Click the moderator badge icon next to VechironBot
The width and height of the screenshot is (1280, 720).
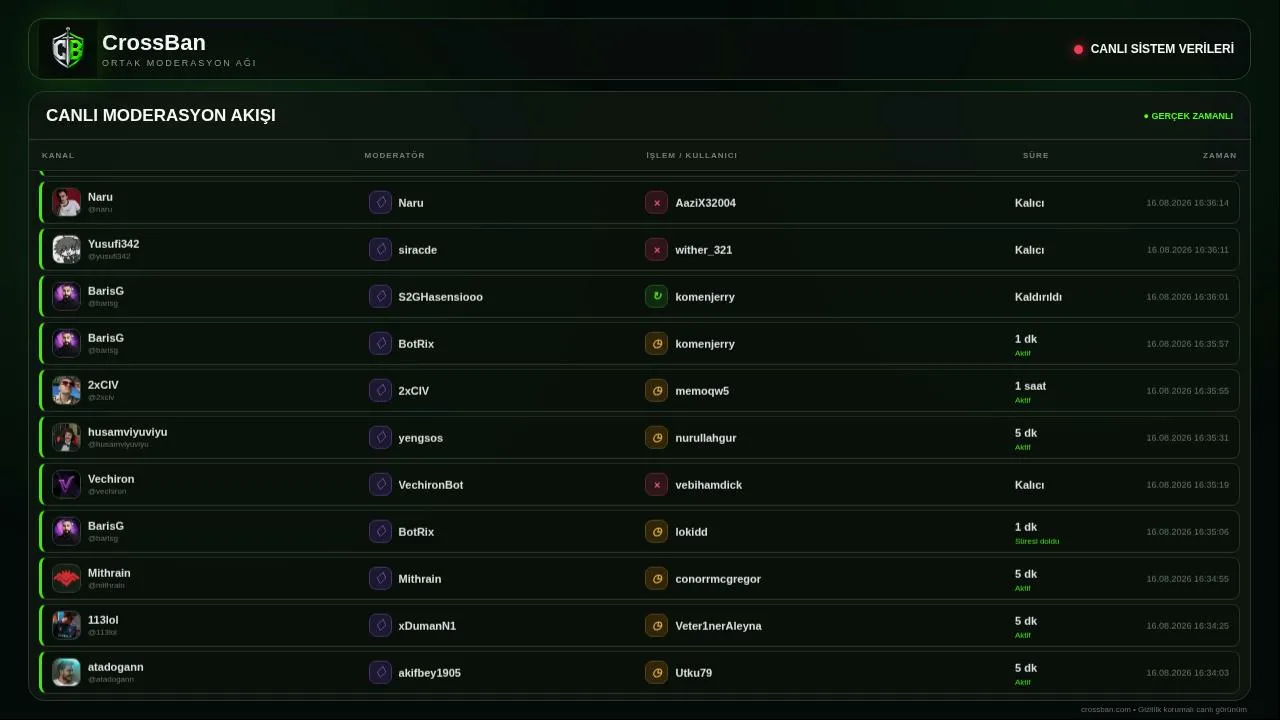point(380,485)
